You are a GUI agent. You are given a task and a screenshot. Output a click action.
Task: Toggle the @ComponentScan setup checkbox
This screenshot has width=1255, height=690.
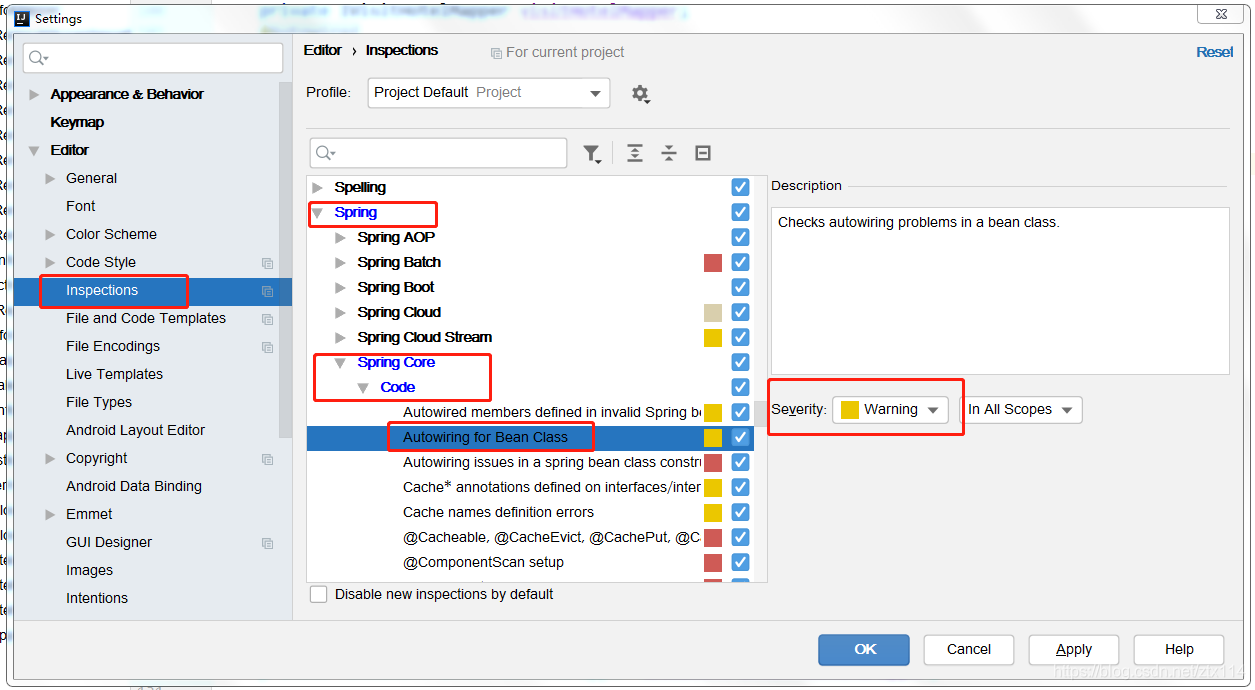pos(740,562)
